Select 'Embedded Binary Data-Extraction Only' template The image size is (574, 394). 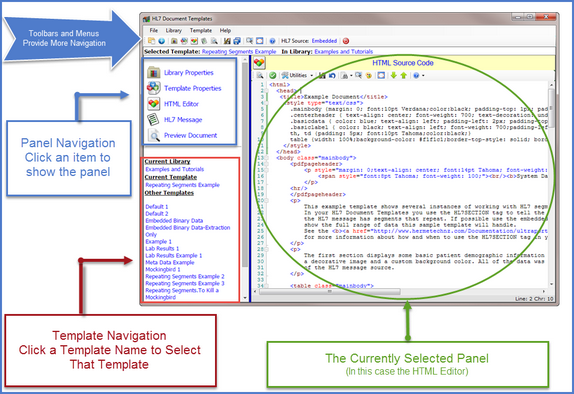point(188,231)
